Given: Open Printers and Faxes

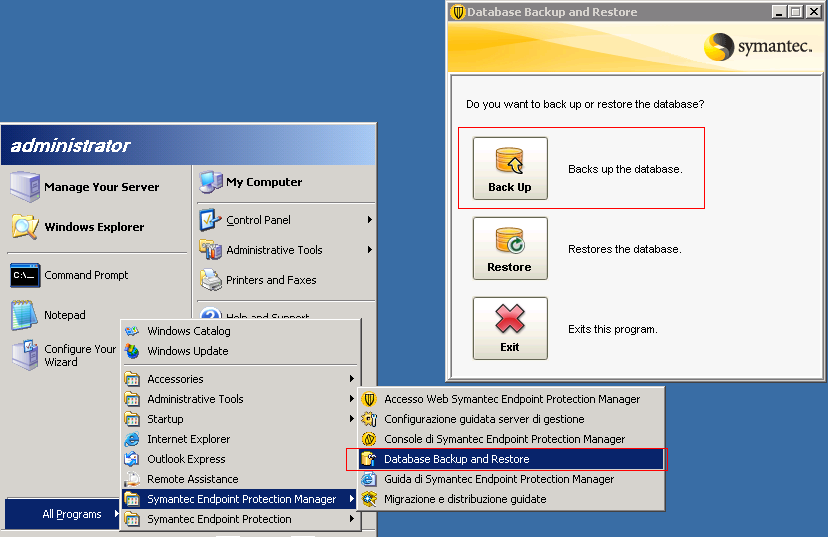Looking at the screenshot, I should click(x=286, y=280).
